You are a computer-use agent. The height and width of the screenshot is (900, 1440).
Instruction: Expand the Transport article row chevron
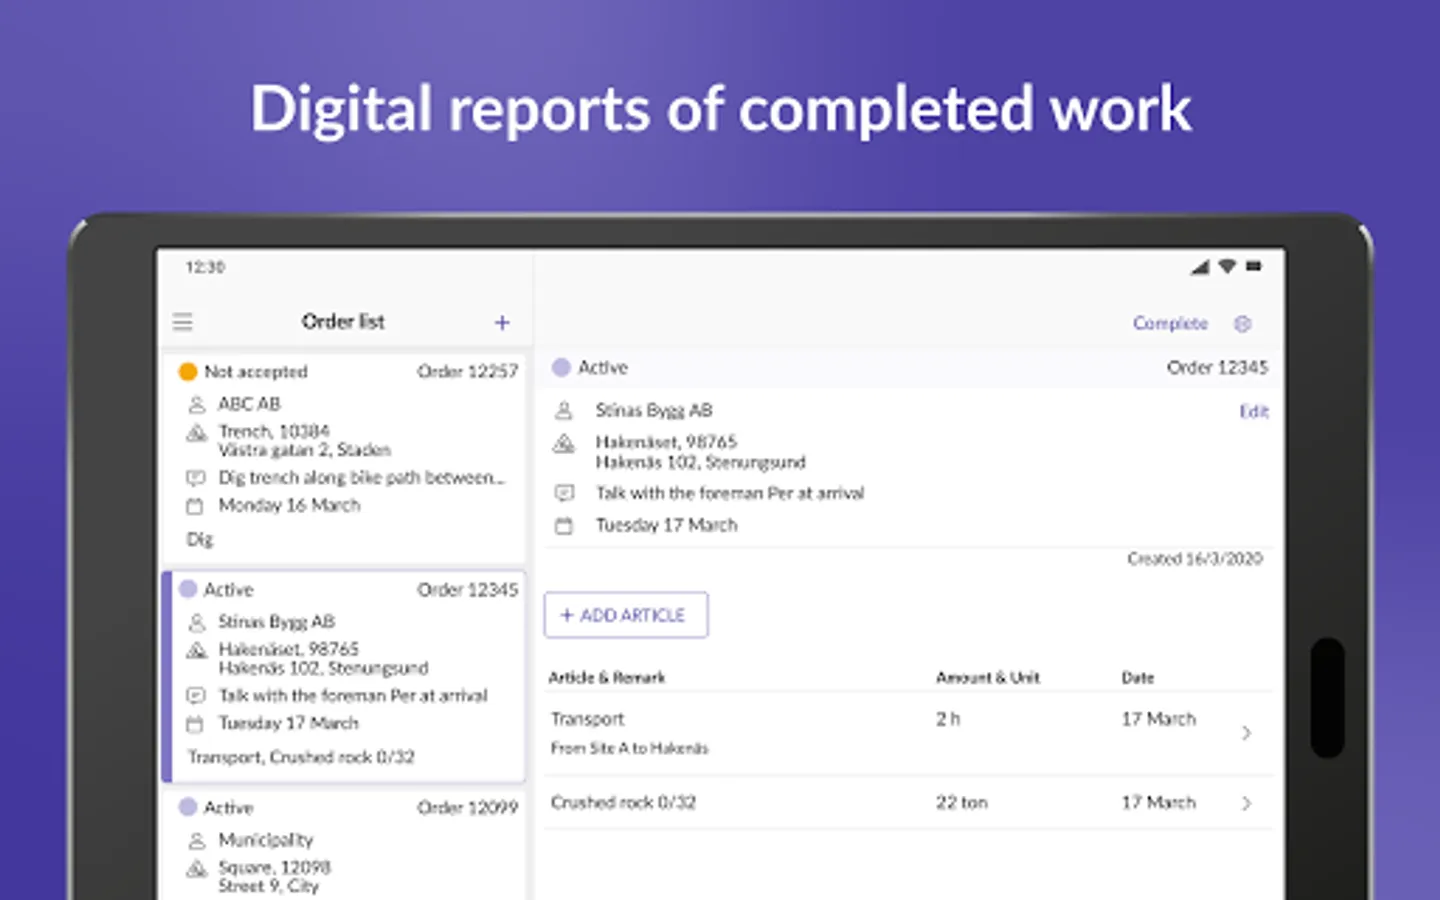(x=1246, y=733)
